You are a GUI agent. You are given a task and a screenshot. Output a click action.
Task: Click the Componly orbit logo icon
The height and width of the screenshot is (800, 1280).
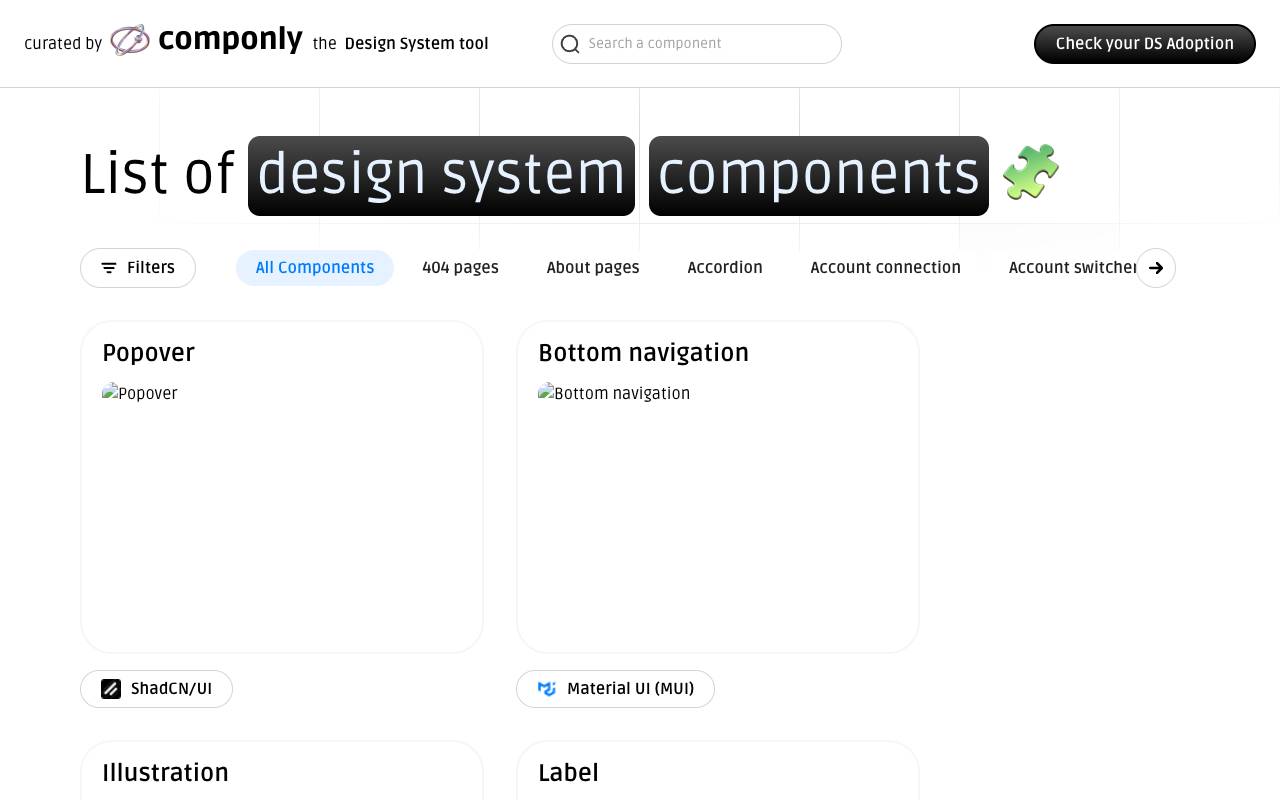[x=130, y=40]
